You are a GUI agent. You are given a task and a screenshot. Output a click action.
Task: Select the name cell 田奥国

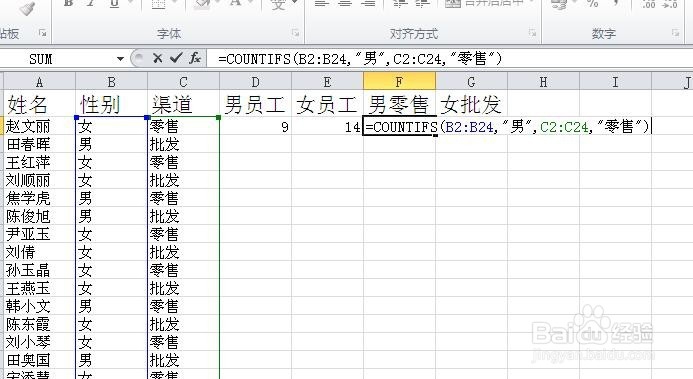coord(39,360)
